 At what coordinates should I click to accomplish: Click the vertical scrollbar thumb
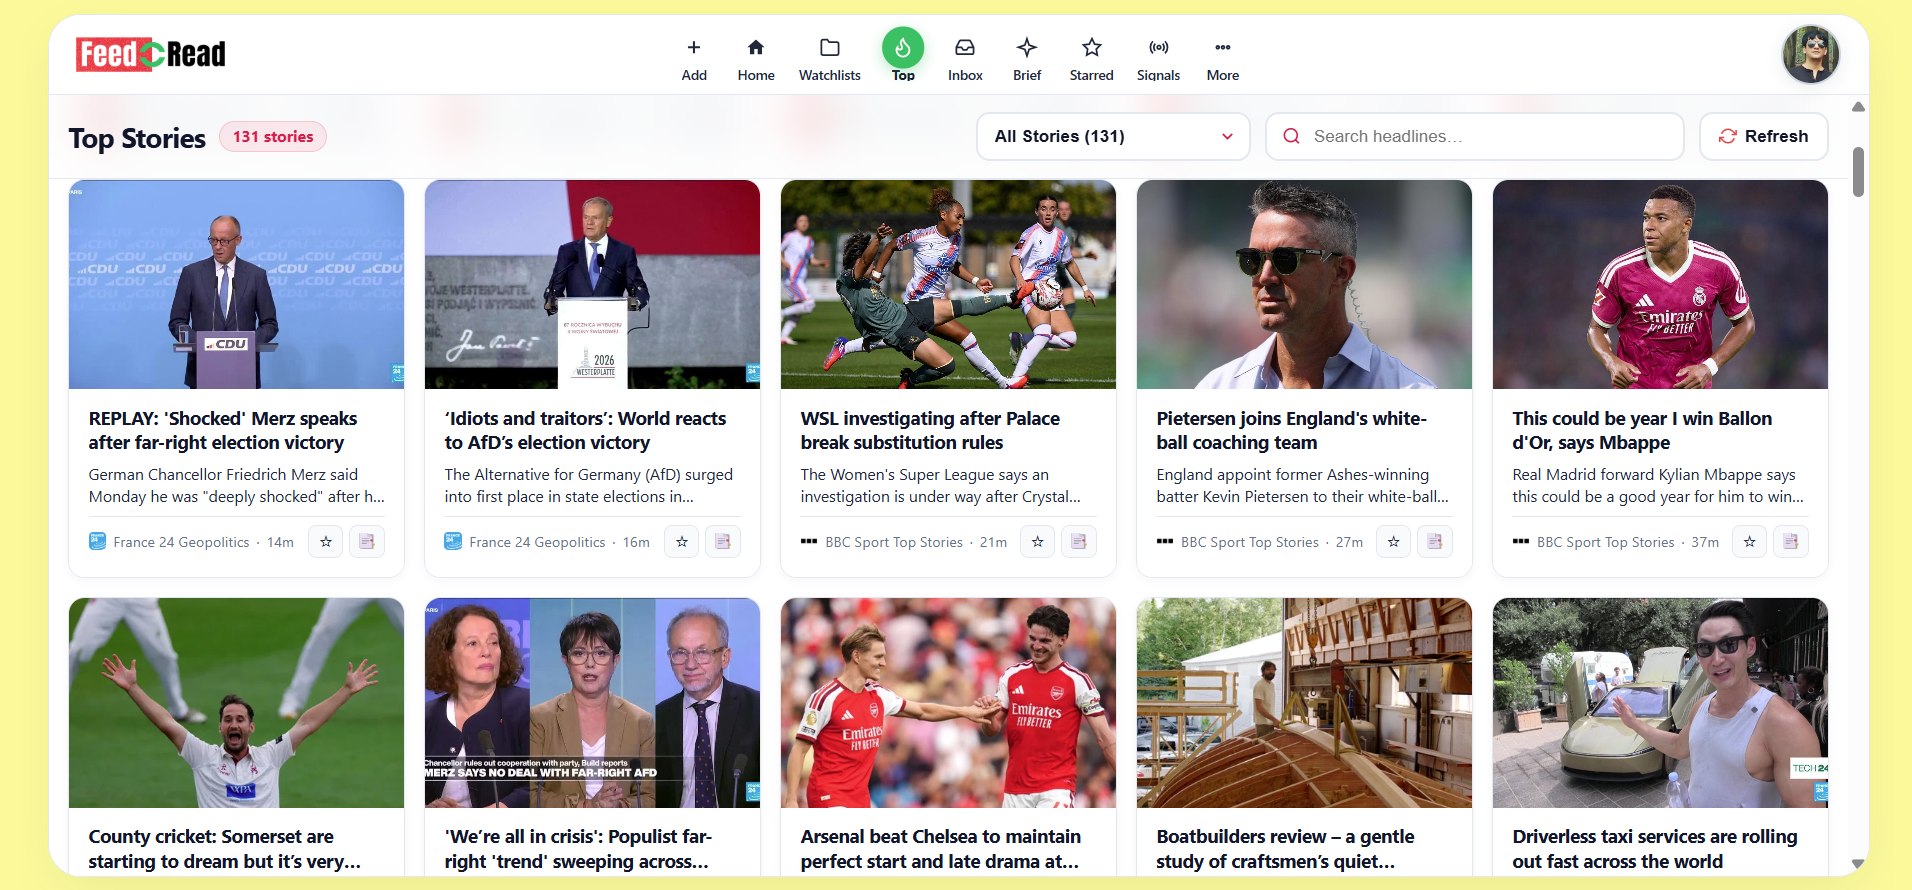[1858, 172]
